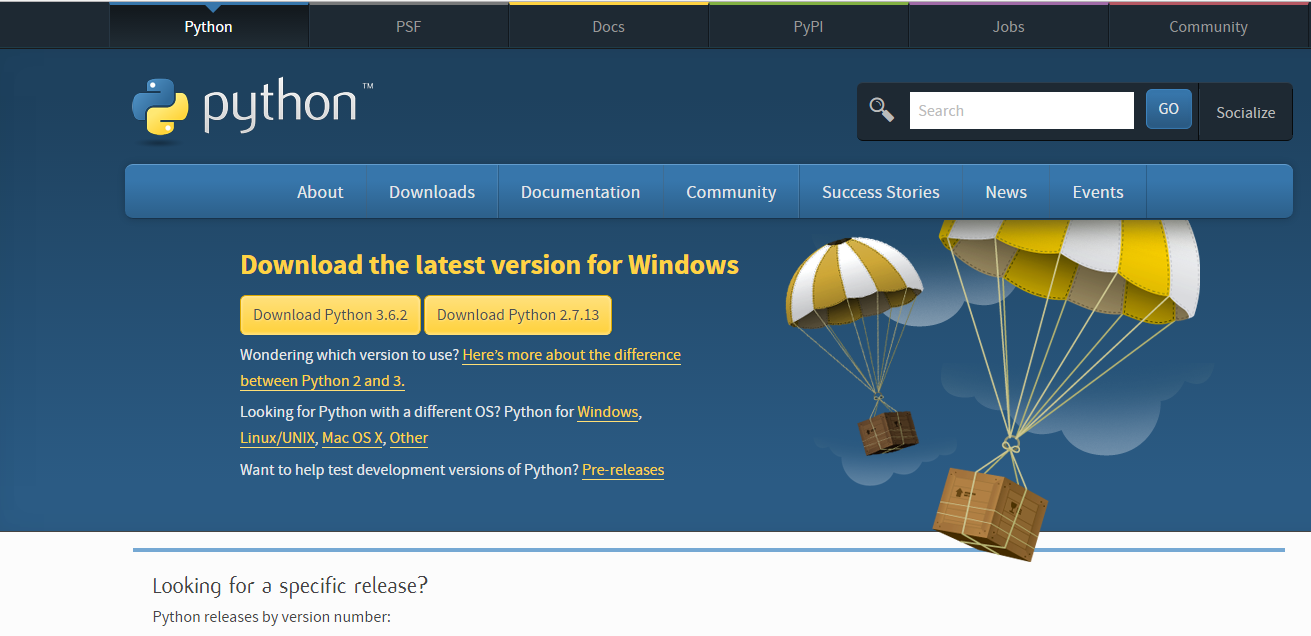Open the About navigation menu
Viewport: 1311px width, 636px height.
point(320,192)
